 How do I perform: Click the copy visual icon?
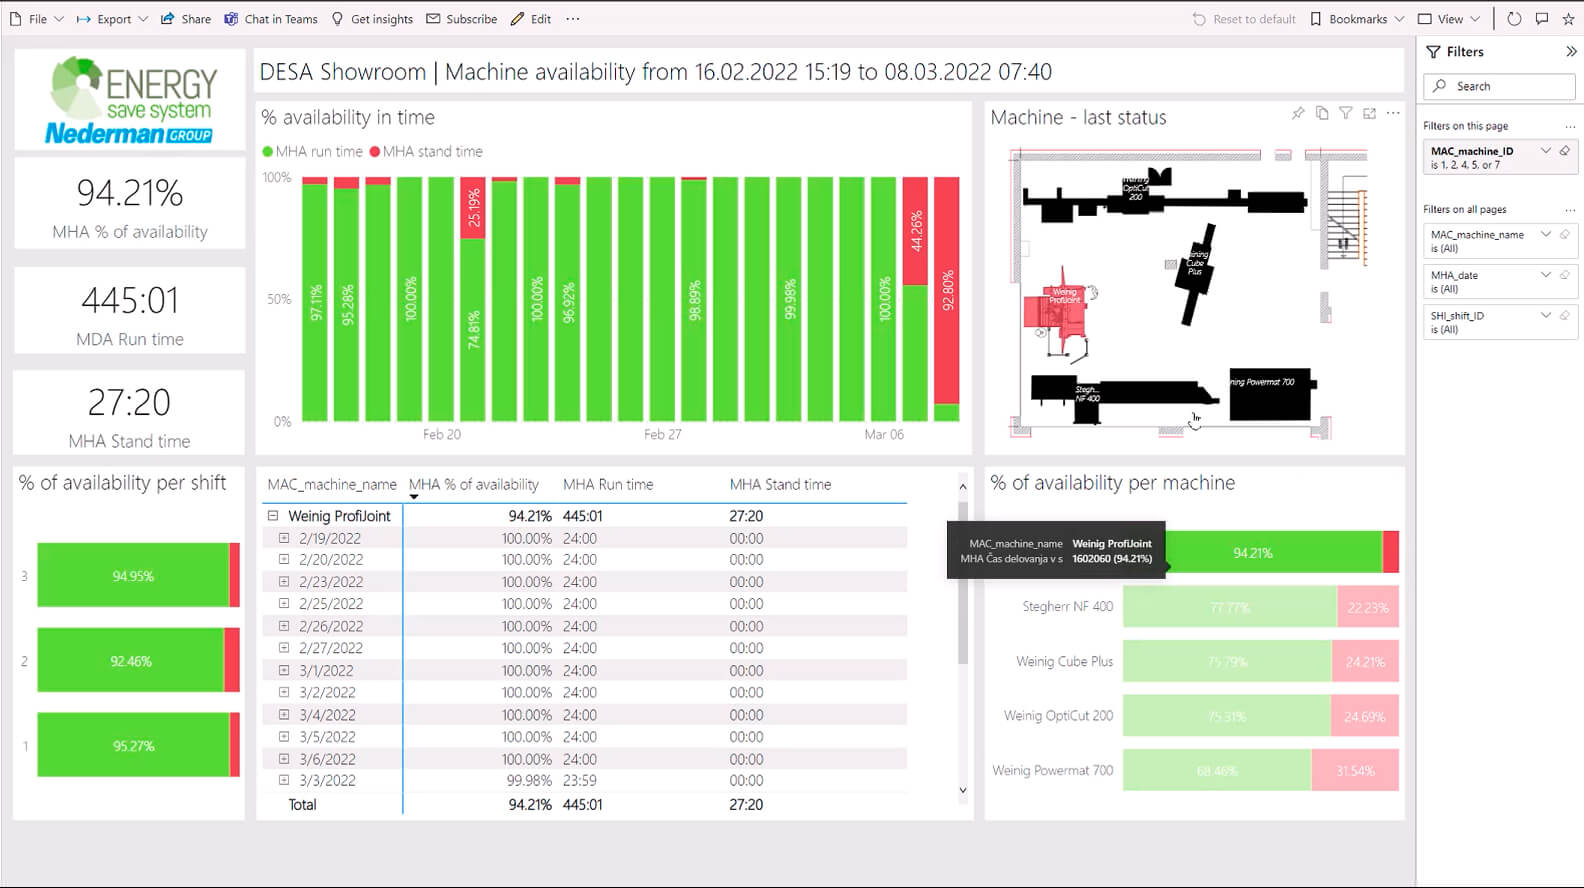[x=1322, y=114]
